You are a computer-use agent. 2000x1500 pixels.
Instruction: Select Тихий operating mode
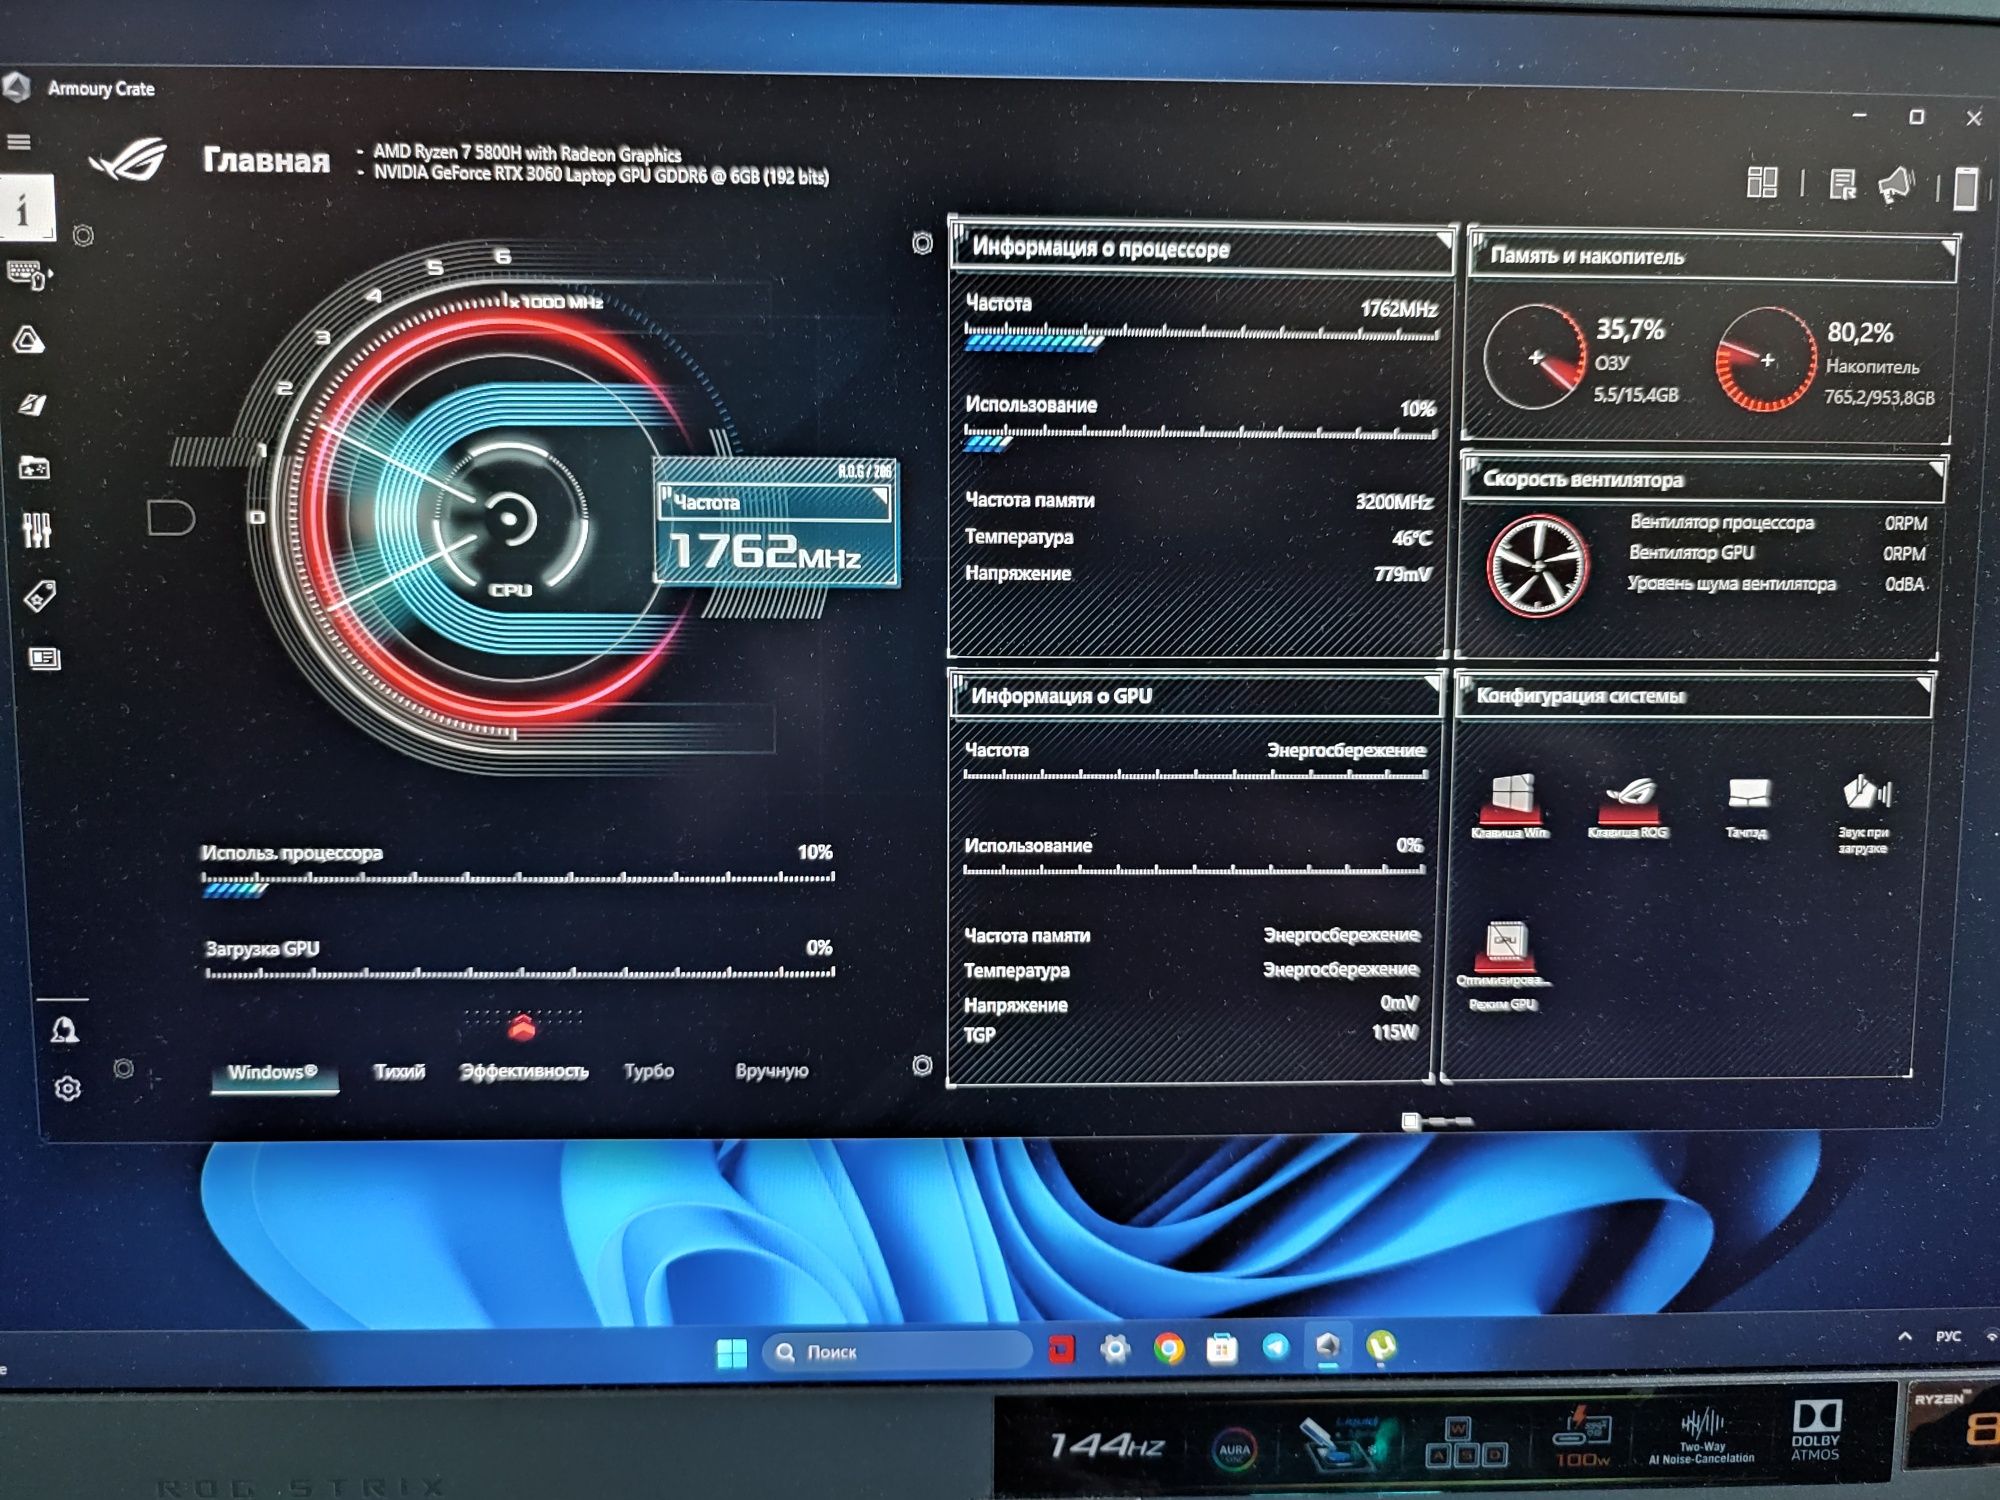tap(399, 1071)
